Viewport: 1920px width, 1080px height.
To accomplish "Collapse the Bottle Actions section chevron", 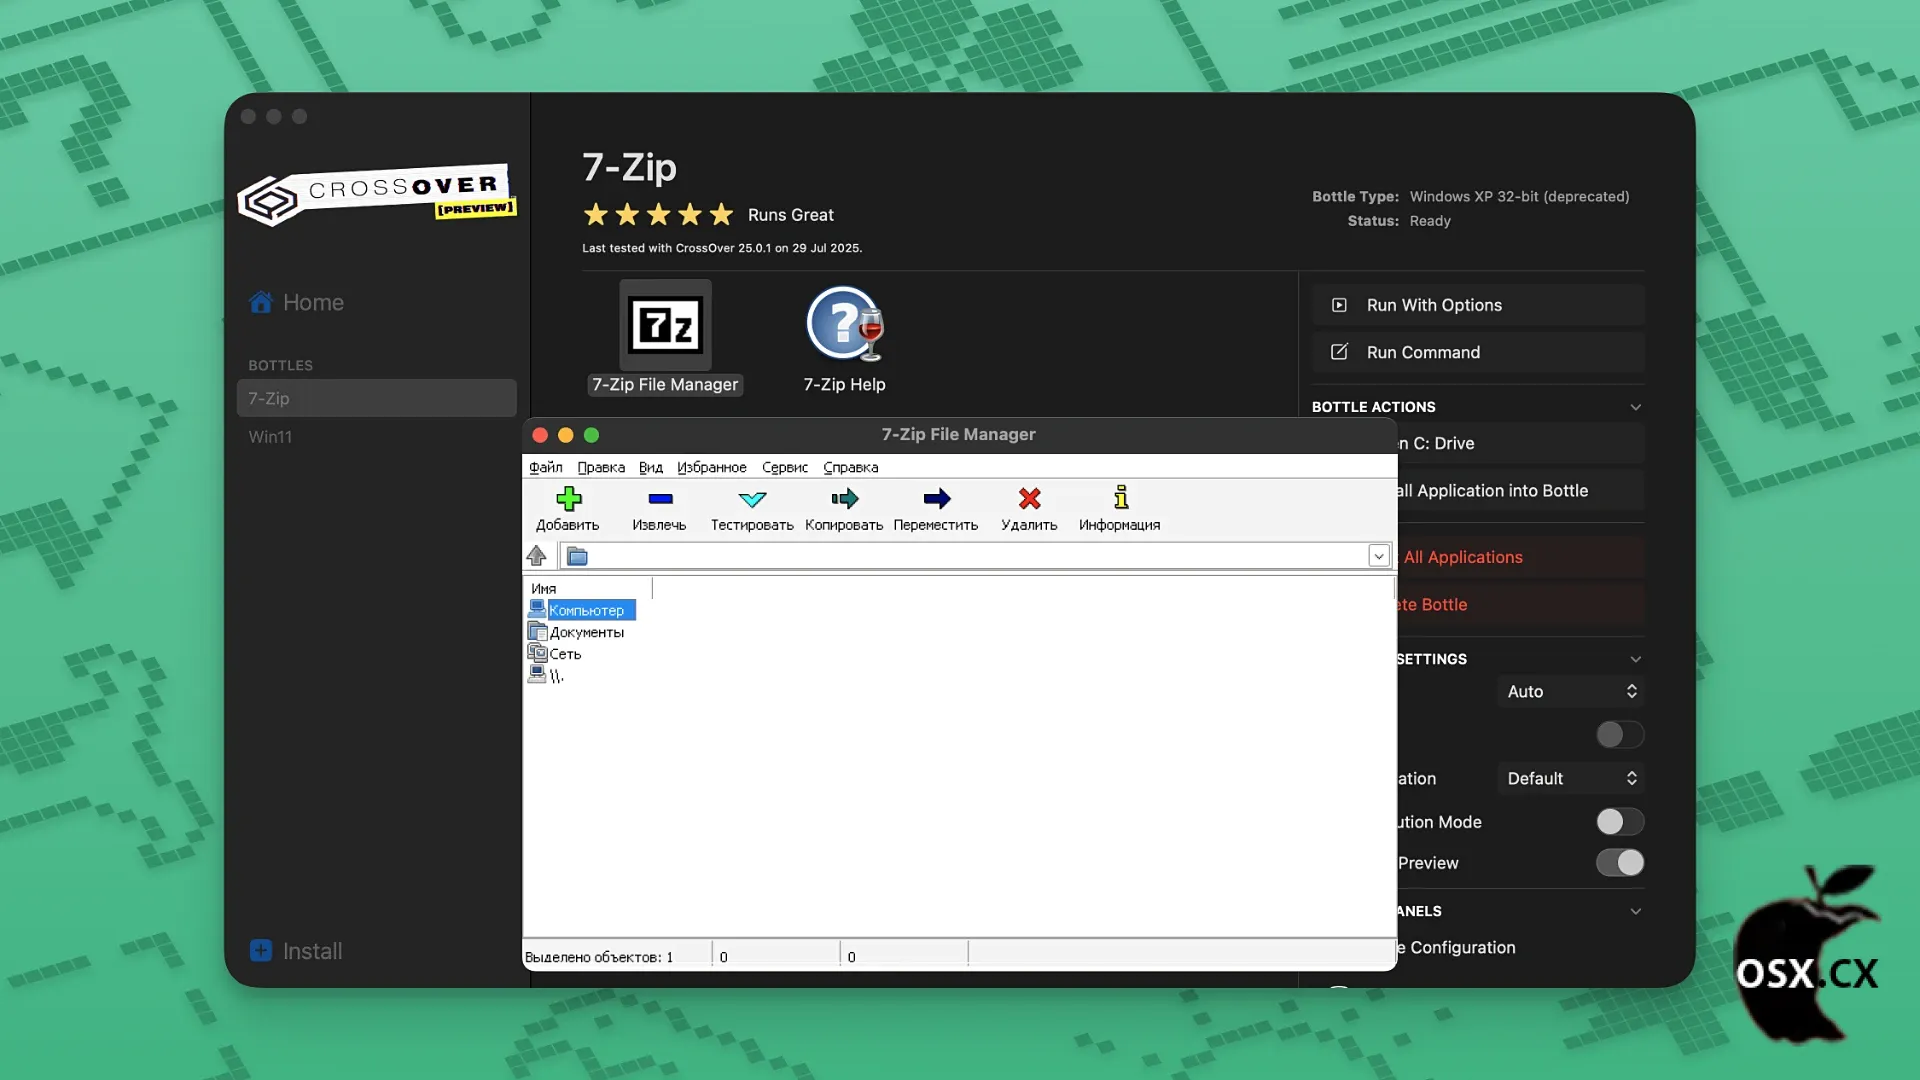I will (1636, 407).
